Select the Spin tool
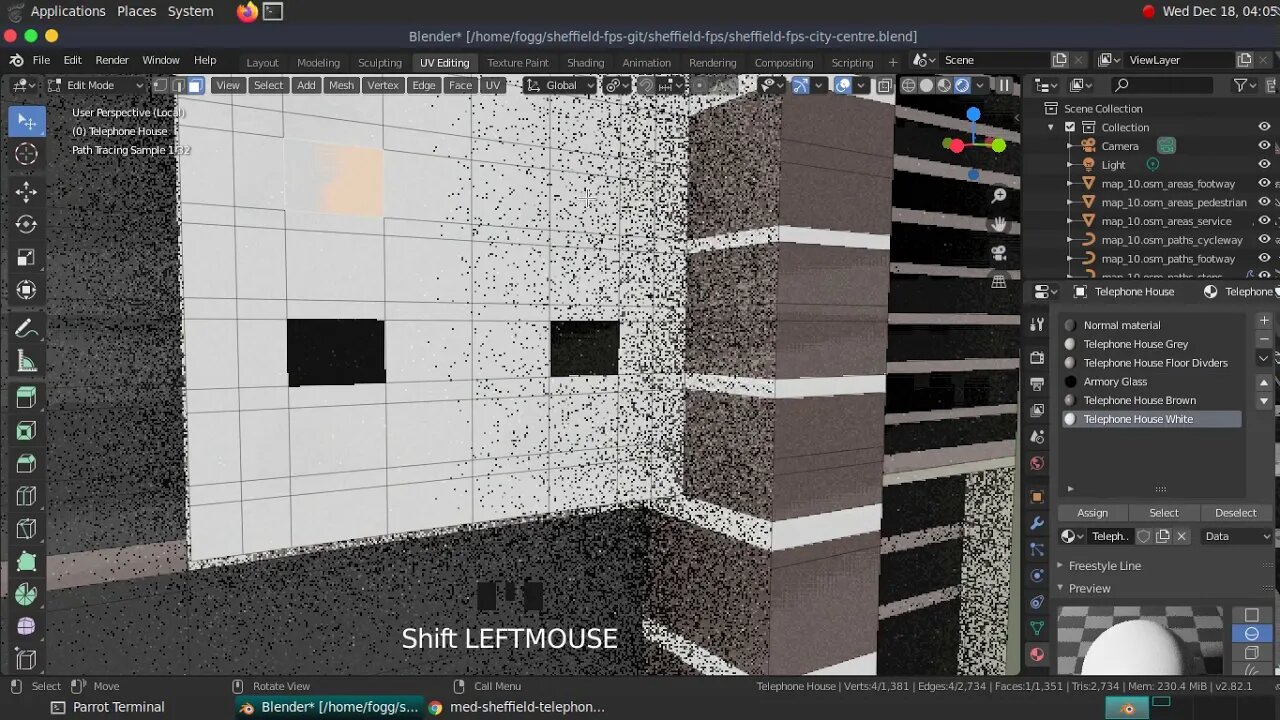Image resolution: width=1280 pixels, height=720 pixels. [x=27, y=594]
